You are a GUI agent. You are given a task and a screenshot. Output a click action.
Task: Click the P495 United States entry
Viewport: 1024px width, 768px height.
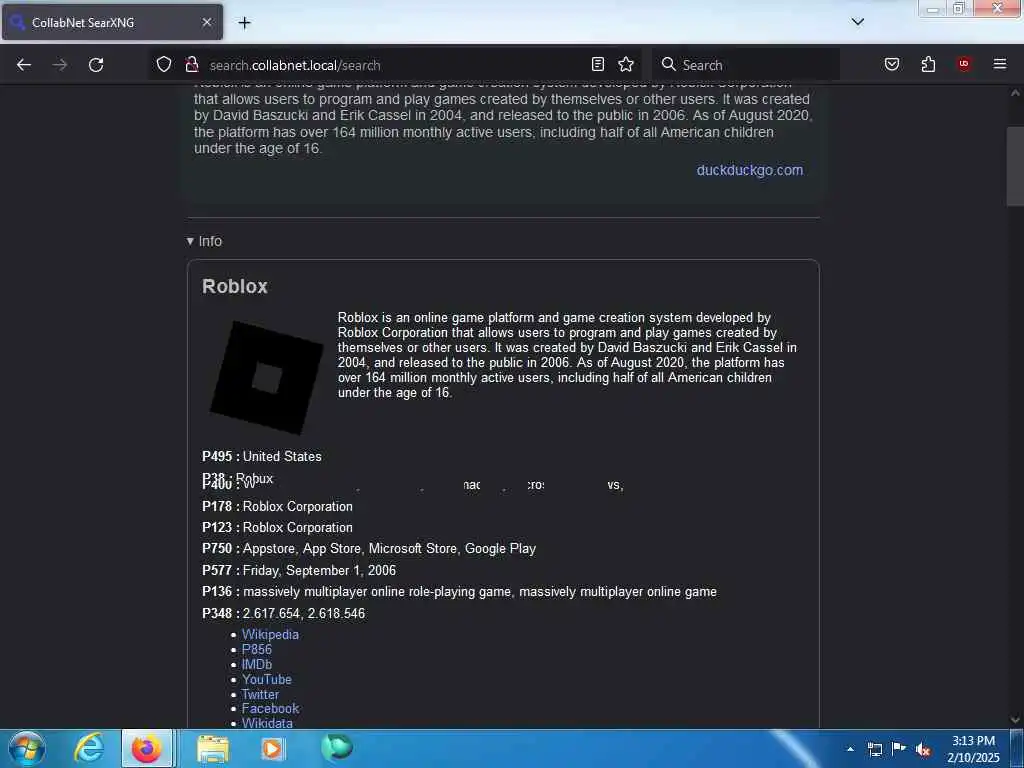(x=262, y=456)
